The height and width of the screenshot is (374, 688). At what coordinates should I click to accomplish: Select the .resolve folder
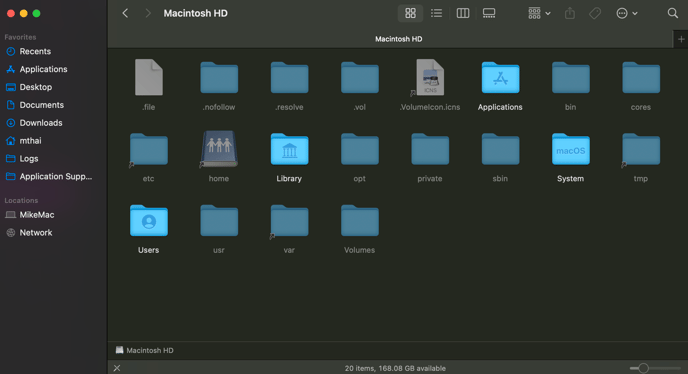pyautogui.click(x=289, y=78)
